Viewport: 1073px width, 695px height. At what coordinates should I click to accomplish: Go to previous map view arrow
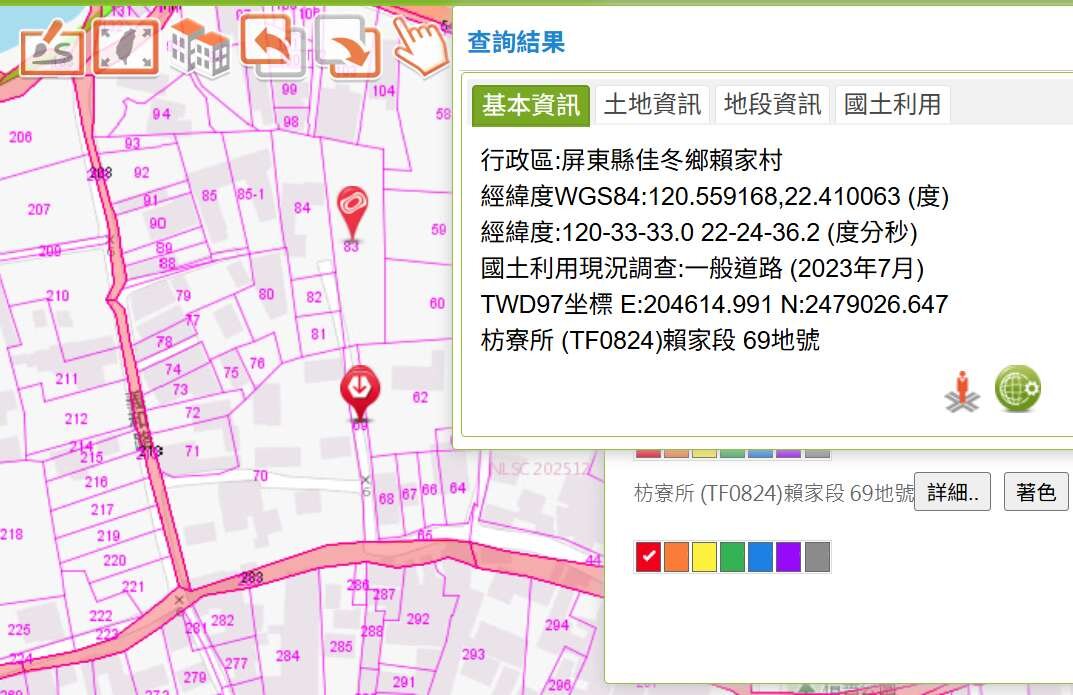pos(270,45)
